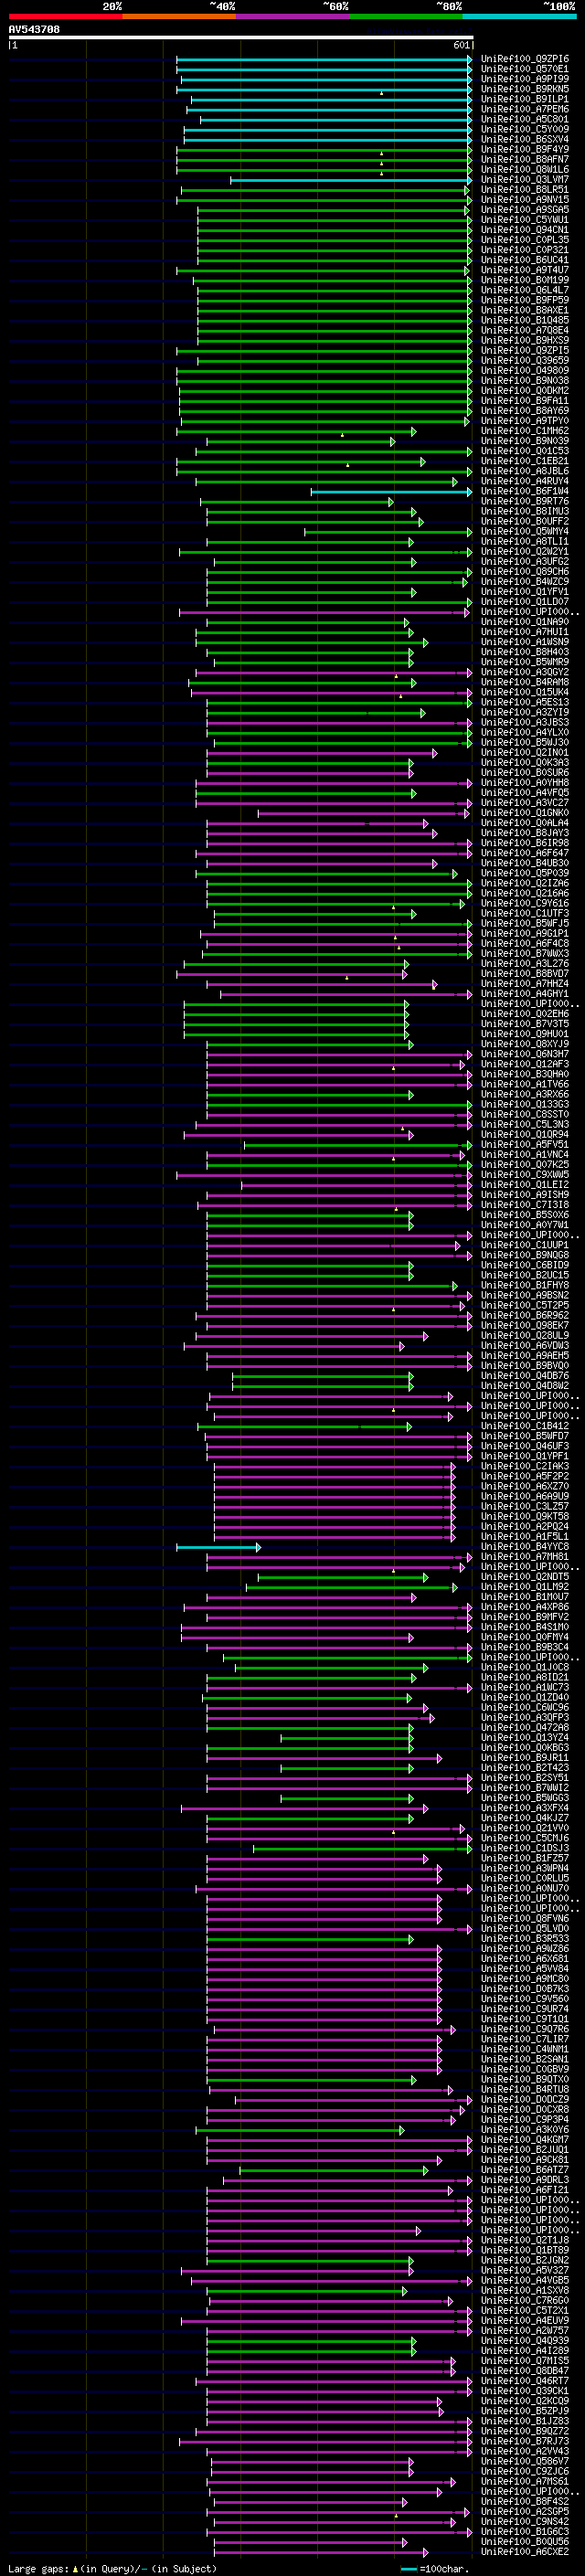Viewport: 585px width, 2576px height.
Task: Click the short cyan bar for UniRef100_B4YYC8
Action: click(x=218, y=1546)
